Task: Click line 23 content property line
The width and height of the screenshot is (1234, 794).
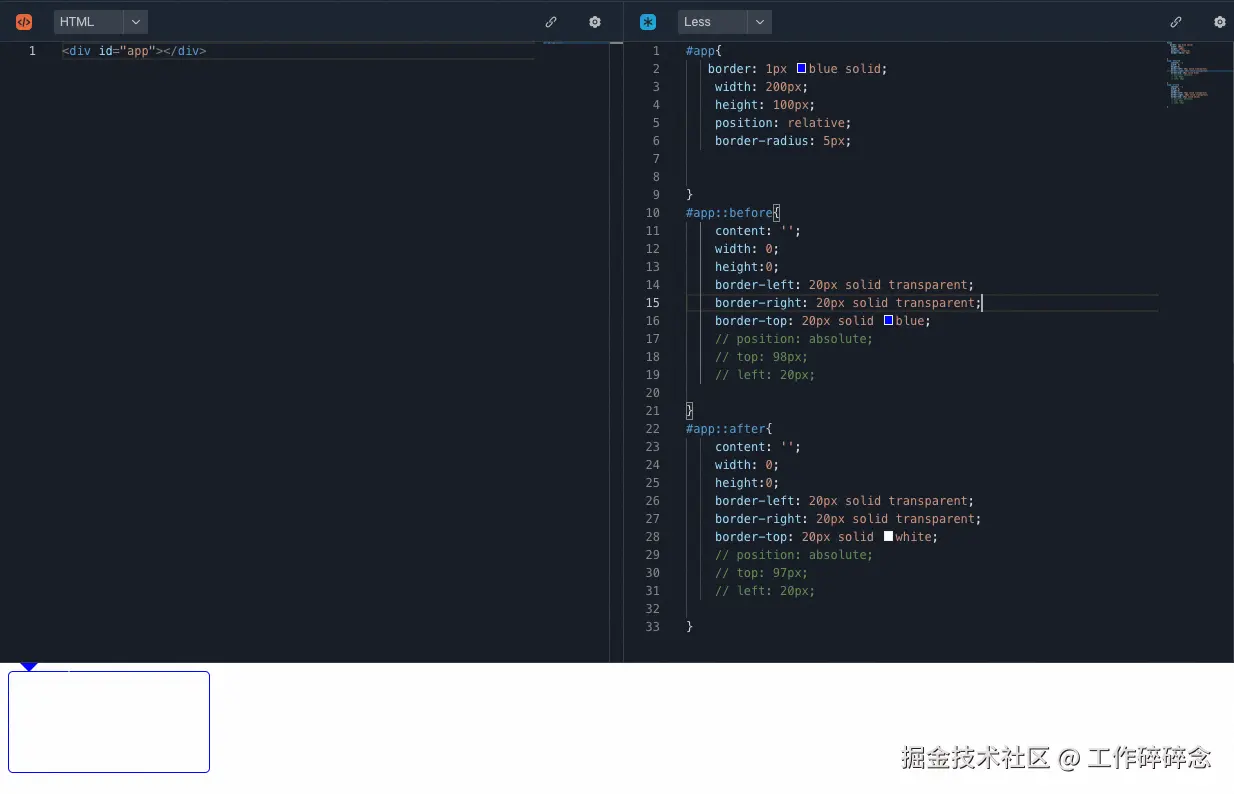Action: tap(758, 447)
